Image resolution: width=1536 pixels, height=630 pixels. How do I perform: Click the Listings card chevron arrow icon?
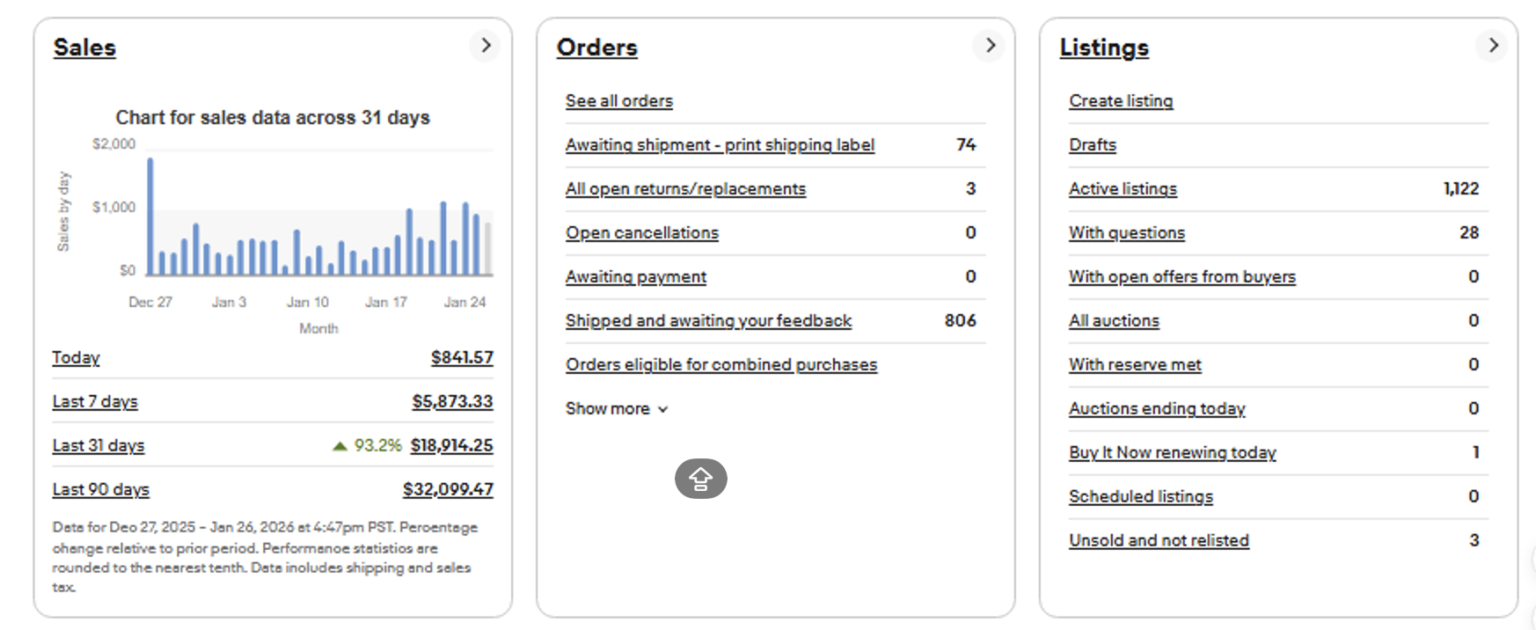tap(1492, 45)
